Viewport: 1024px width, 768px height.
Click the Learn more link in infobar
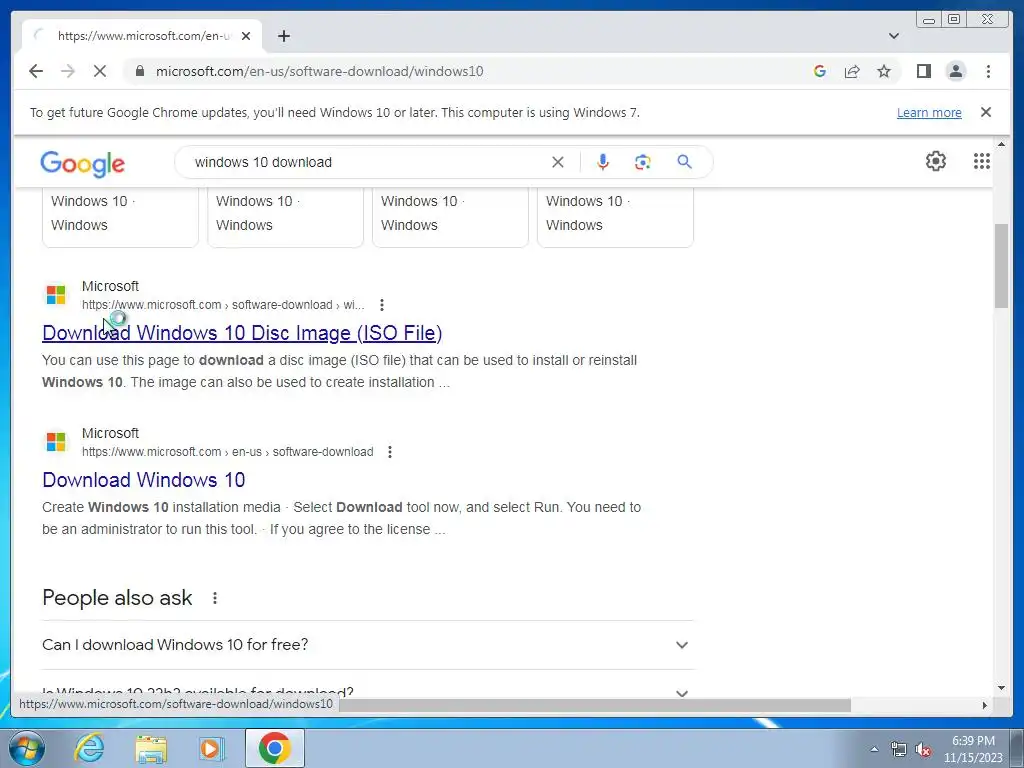pyautogui.click(x=929, y=112)
